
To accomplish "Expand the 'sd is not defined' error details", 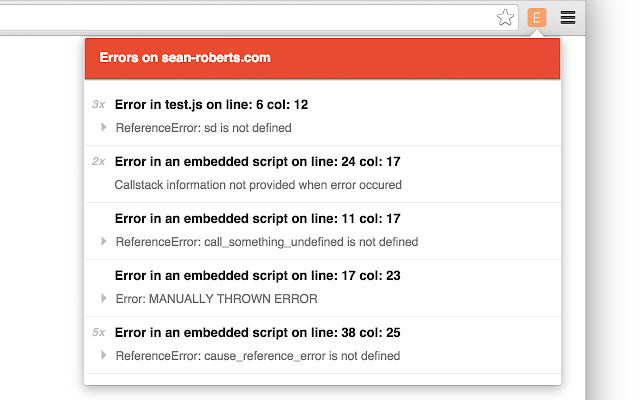I will [x=104, y=128].
